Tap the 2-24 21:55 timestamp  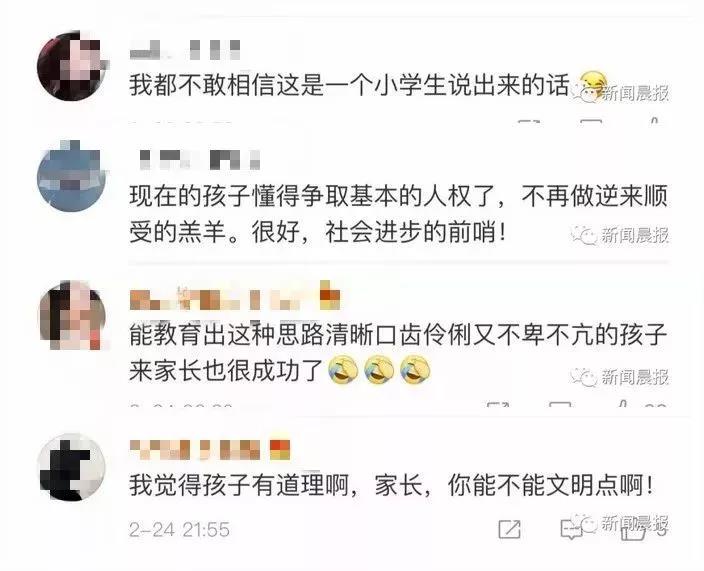[179, 530]
